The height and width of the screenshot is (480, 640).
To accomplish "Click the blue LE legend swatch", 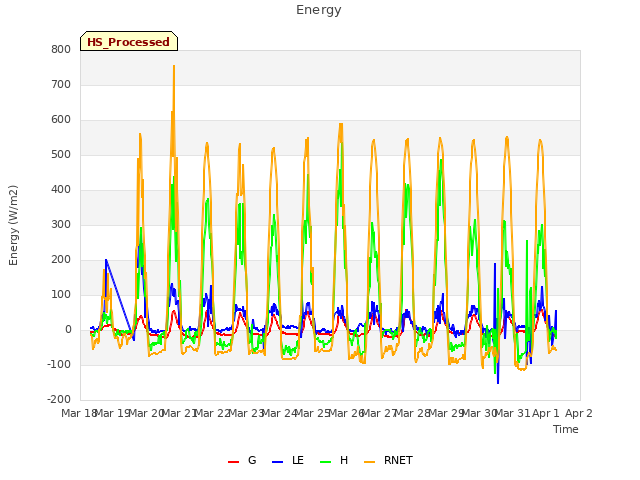I will tap(278, 462).
